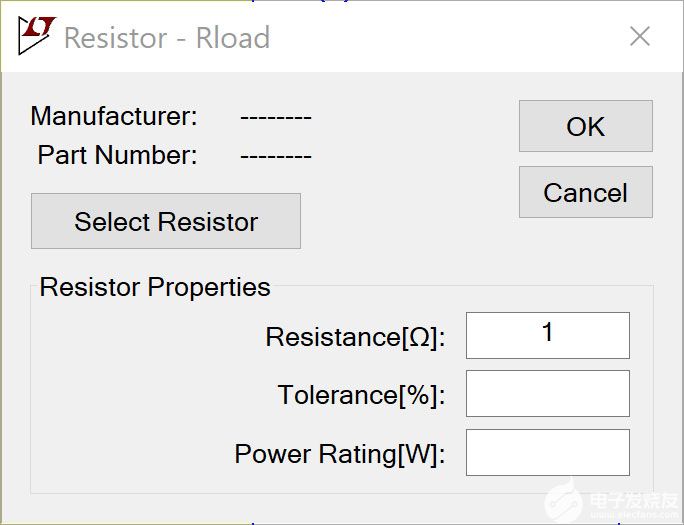This screenshot has width=684, height=525.
Task: Click the "Resistor - Rload" window title
Action: click(167, 38)
